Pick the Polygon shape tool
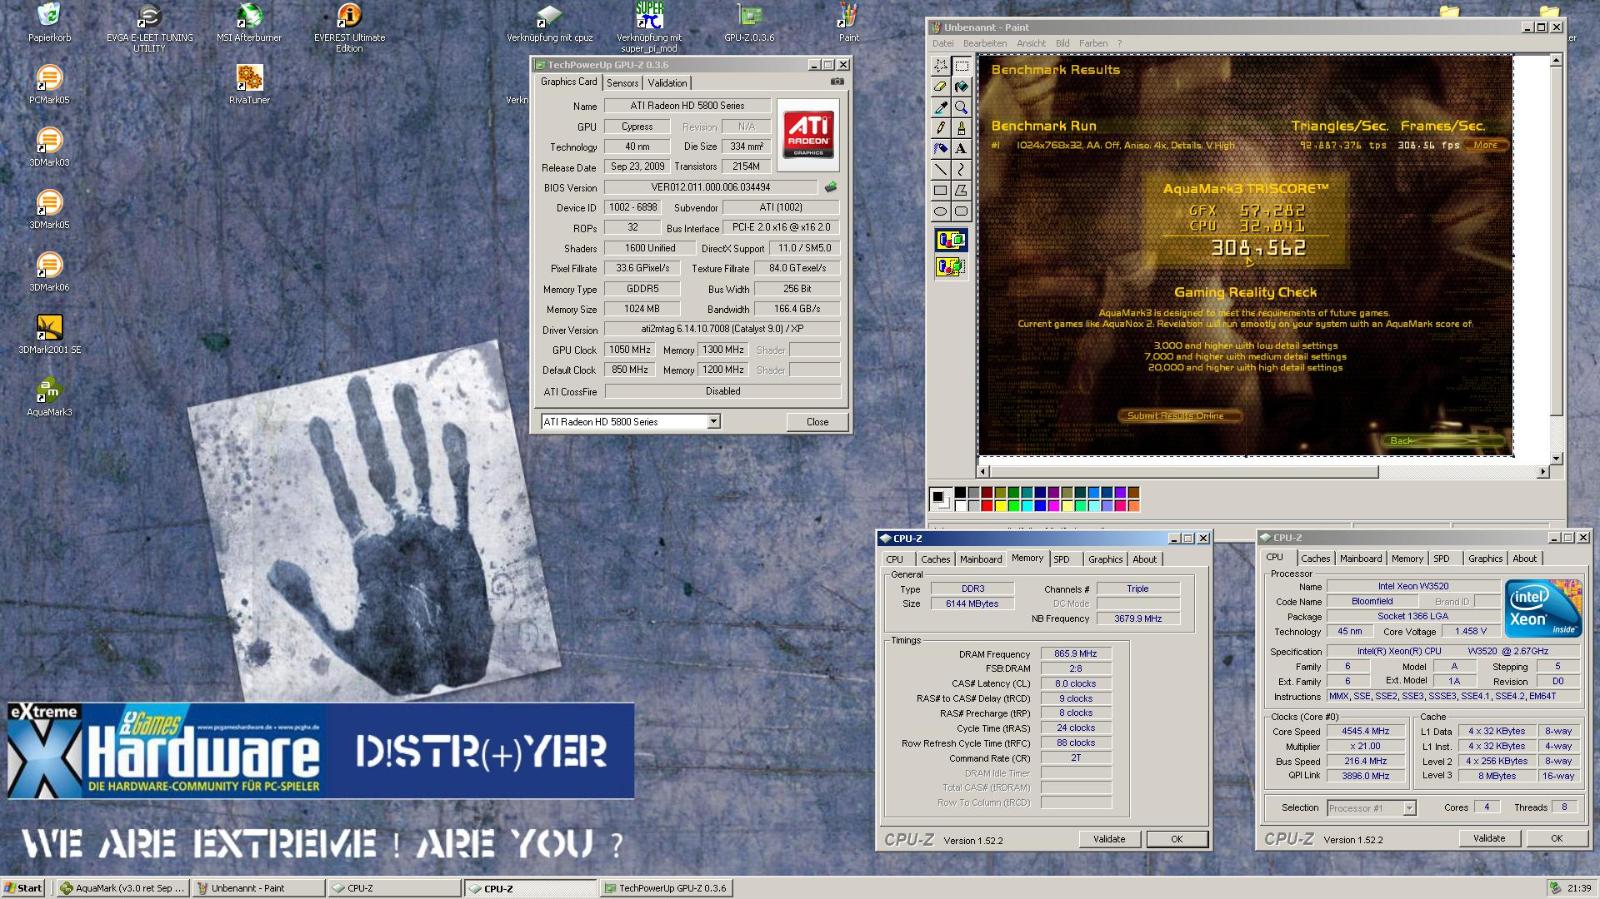This screenshot has height=899, width=1600. click(x=961, y=191)
